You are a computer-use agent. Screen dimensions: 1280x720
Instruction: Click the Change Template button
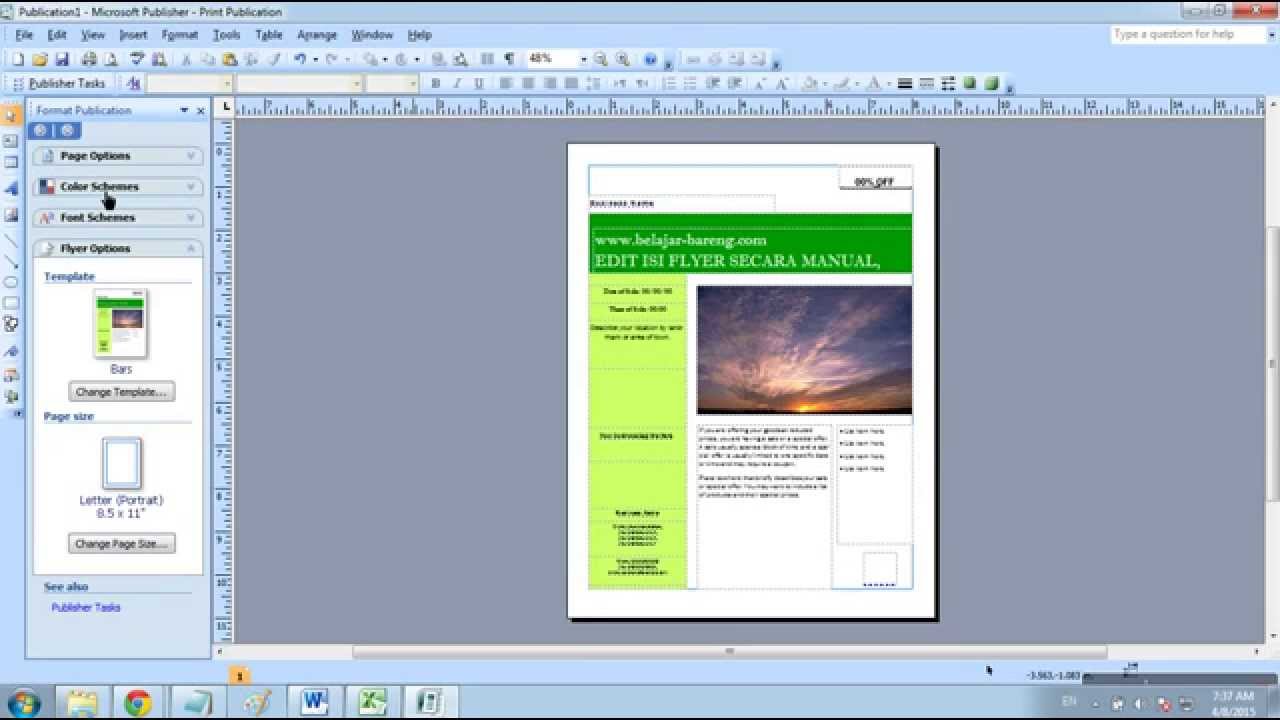[122, 392]
